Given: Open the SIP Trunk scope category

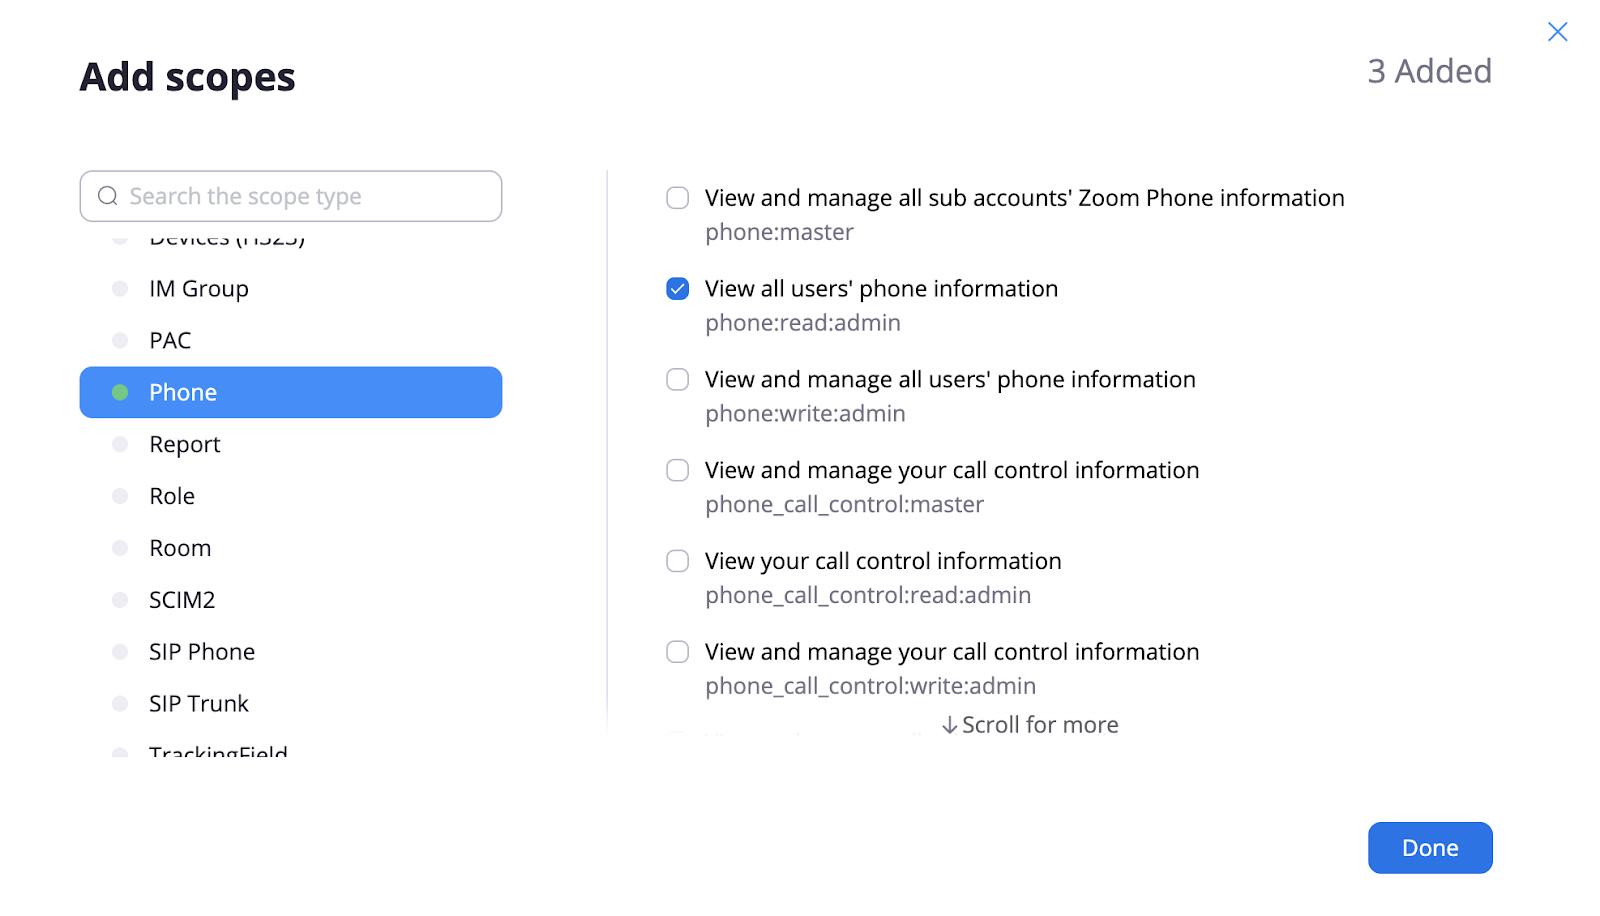Looking at the screenshot, I should click(x=199, y=704).
